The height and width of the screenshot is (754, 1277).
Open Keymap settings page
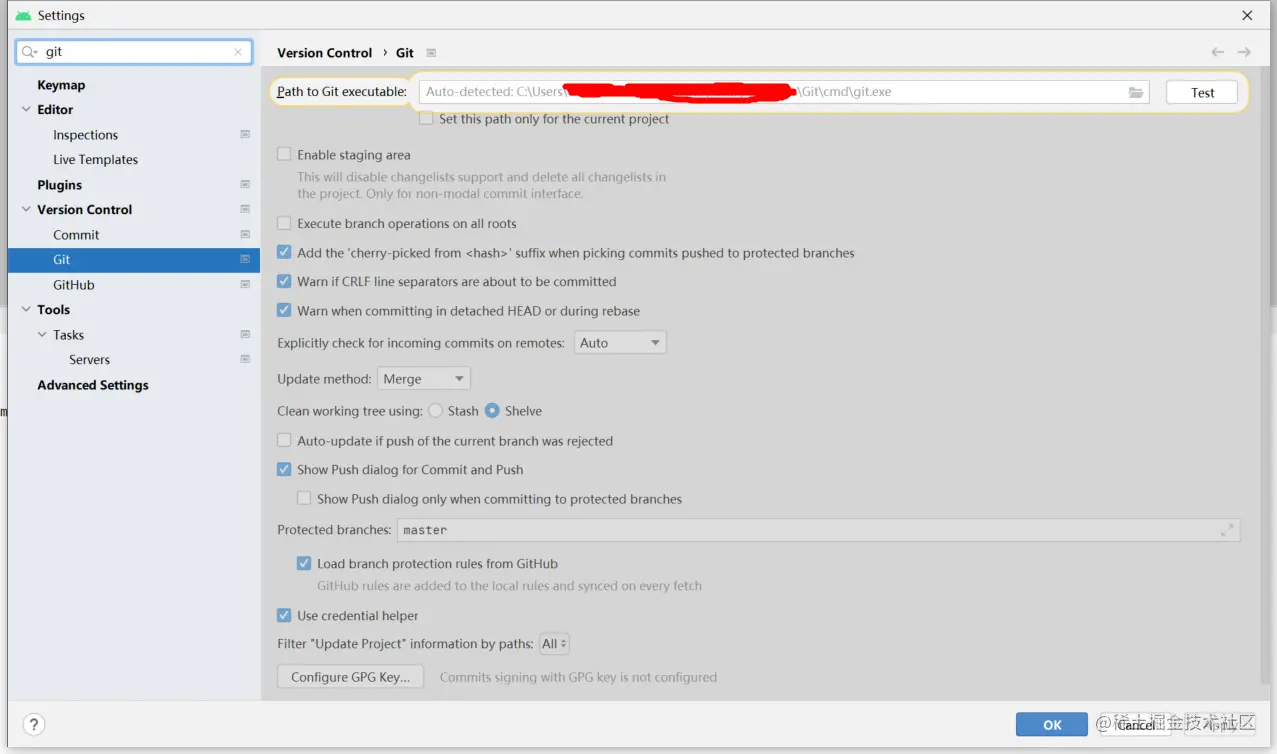(x=61, y=85)
